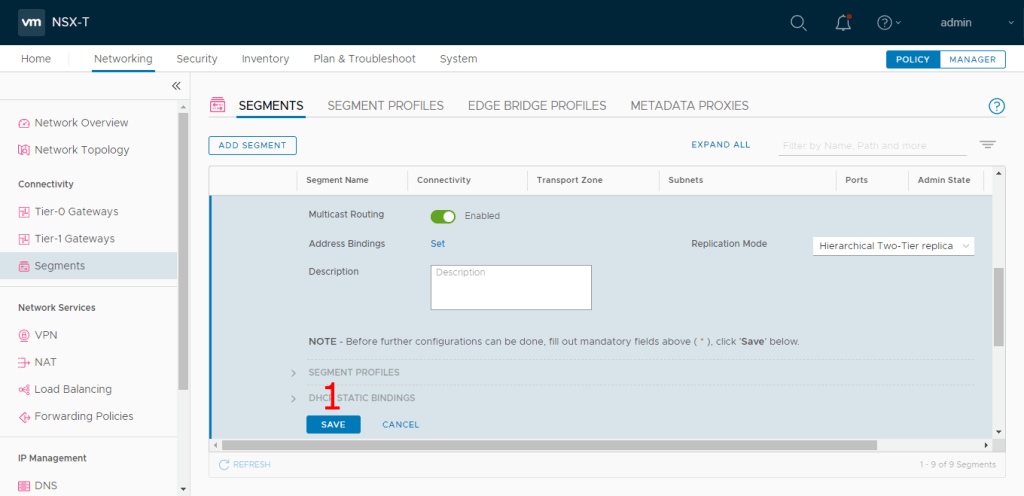Click the Segments page help icon
The height and width of the screenshot is (496, 1024).
(996, 106)
